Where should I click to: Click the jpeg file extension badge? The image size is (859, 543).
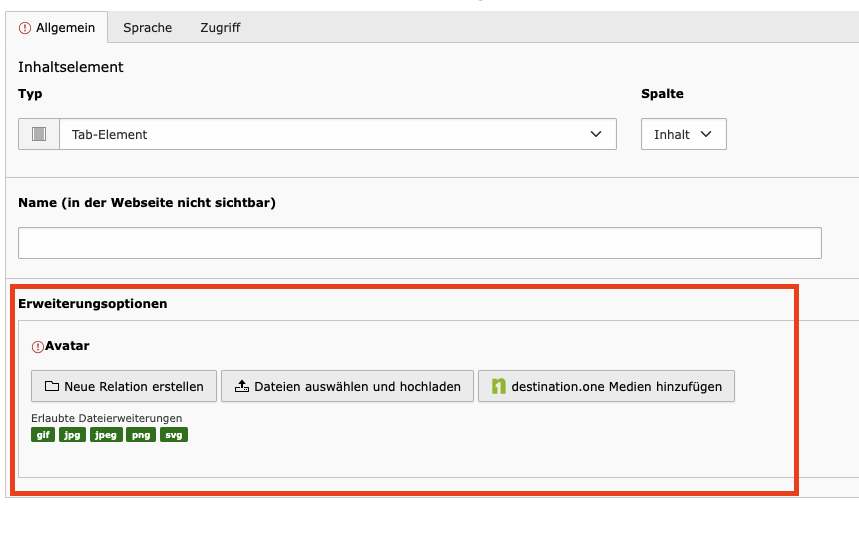(106, 435)
